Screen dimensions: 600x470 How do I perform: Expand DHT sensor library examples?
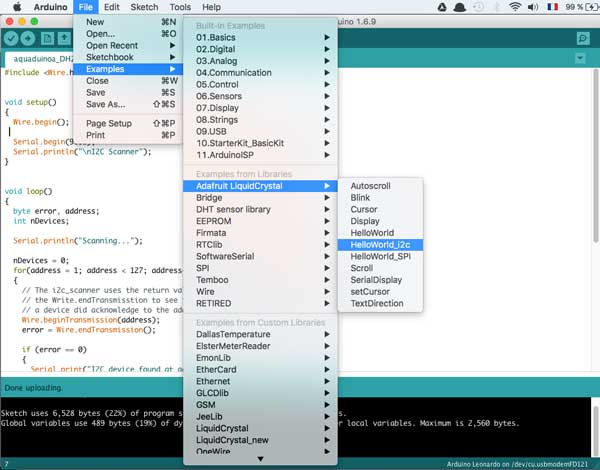(260, 209)
